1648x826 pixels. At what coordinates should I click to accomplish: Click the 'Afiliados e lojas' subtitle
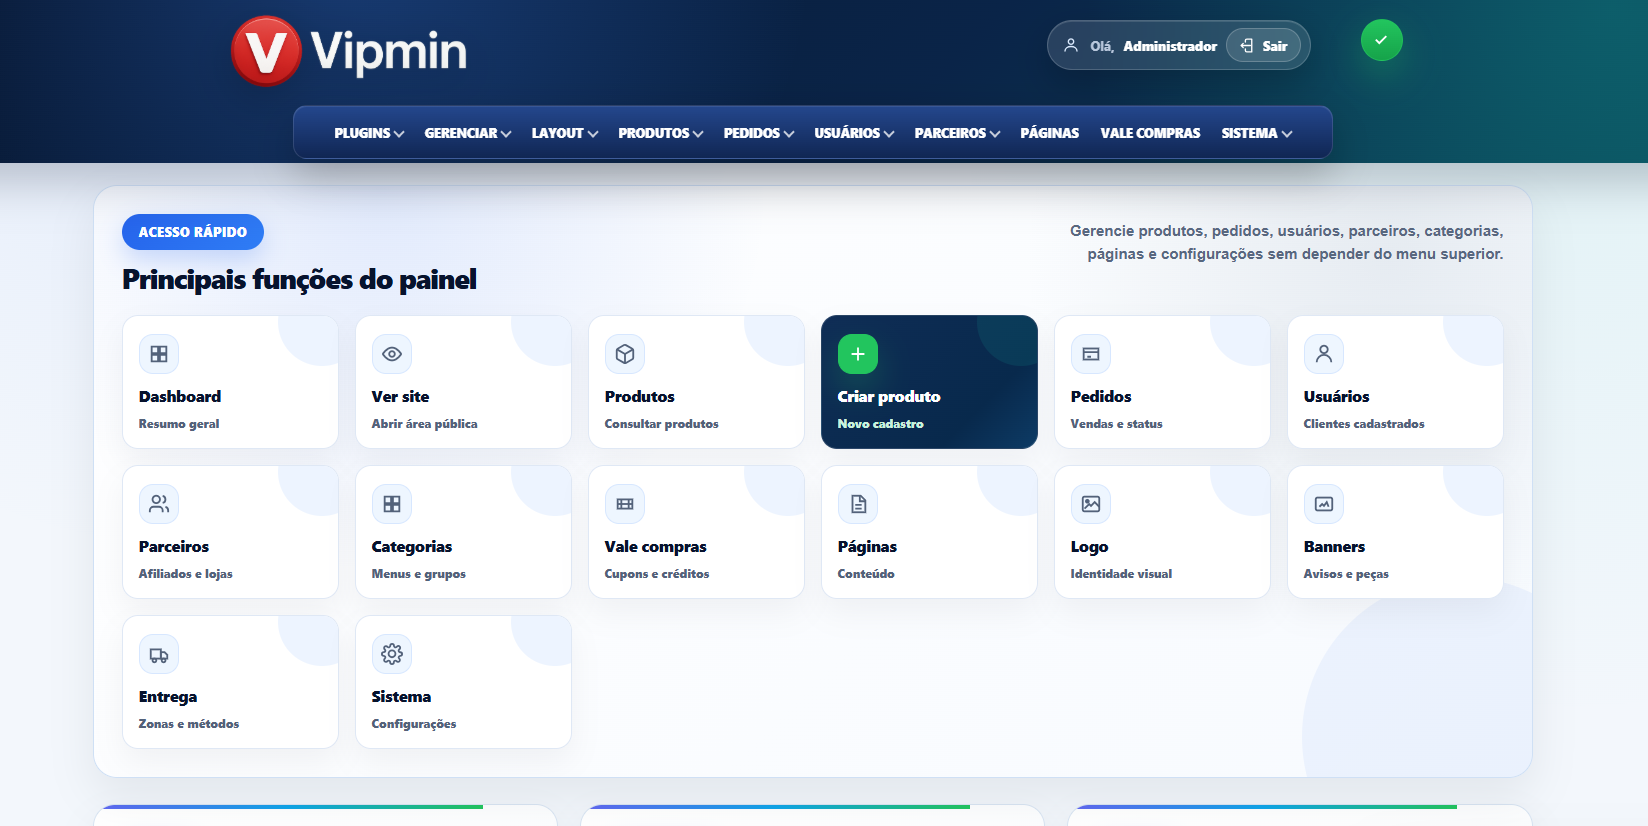click(186, 574)
